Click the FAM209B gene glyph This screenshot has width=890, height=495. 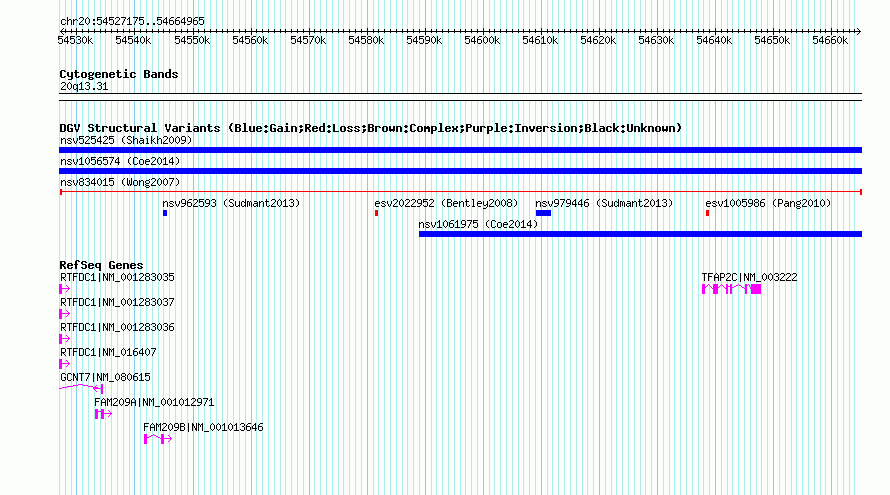click(x=158, y=439)
